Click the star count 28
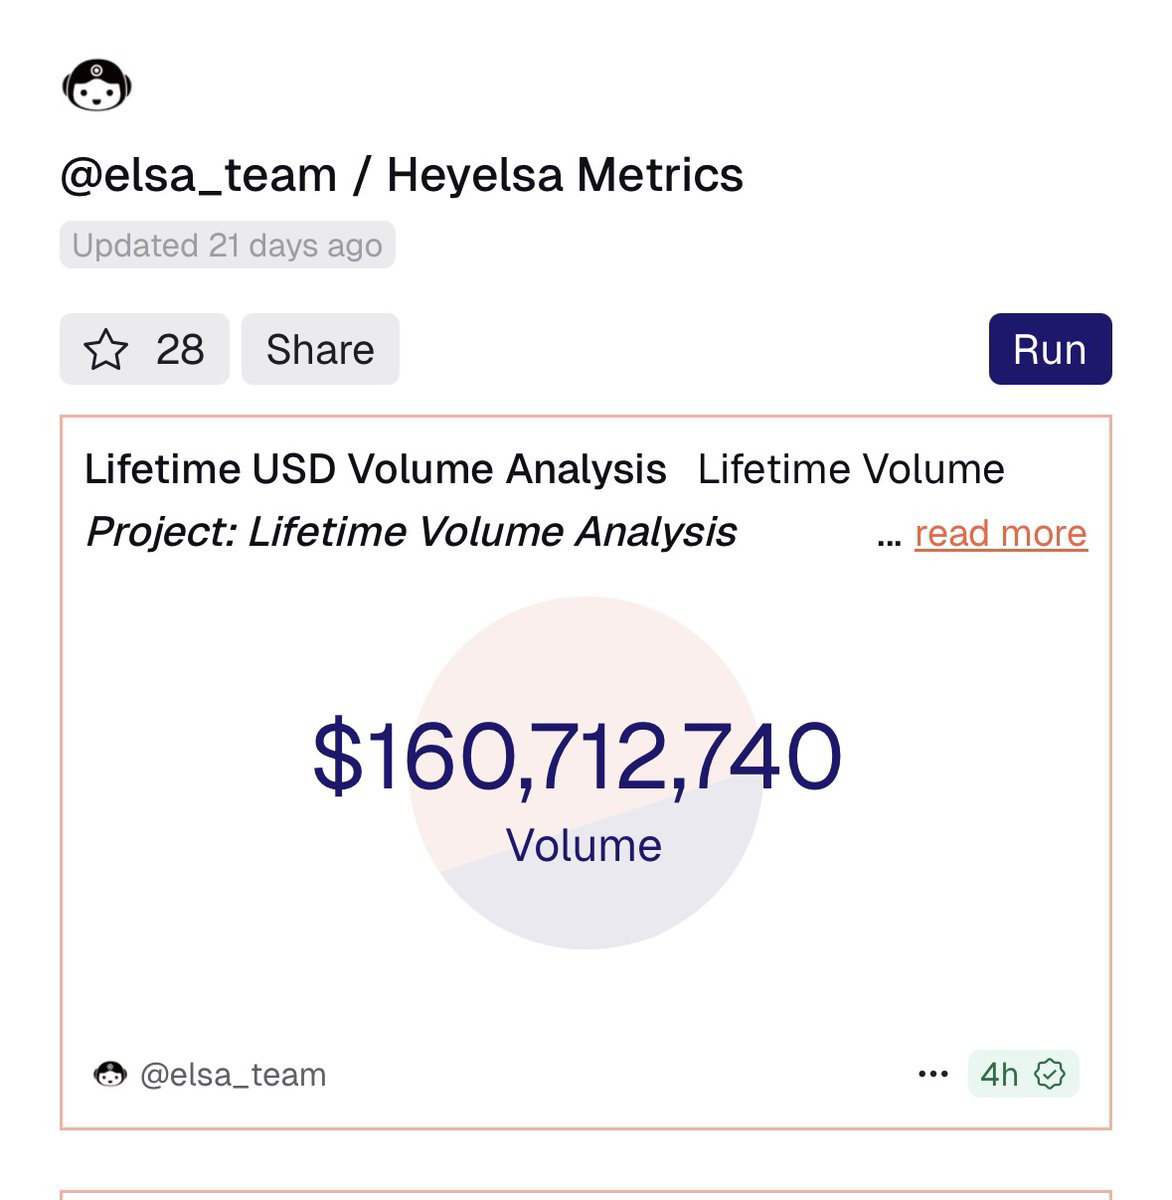Image resolution: width=1172 pixels, height=1200 pixels. (180, 350)
